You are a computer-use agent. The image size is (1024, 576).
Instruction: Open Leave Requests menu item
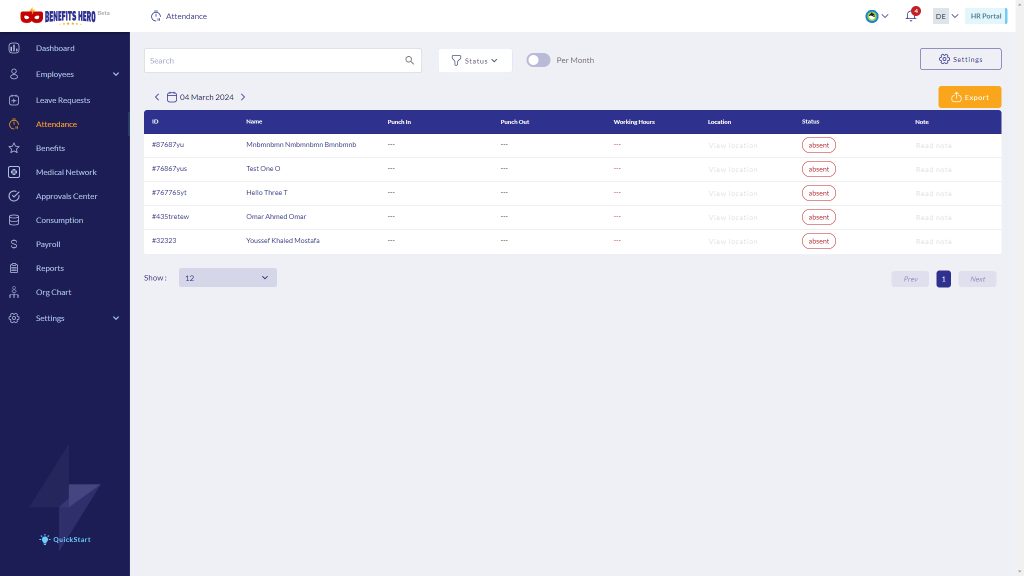click(63, 100)
